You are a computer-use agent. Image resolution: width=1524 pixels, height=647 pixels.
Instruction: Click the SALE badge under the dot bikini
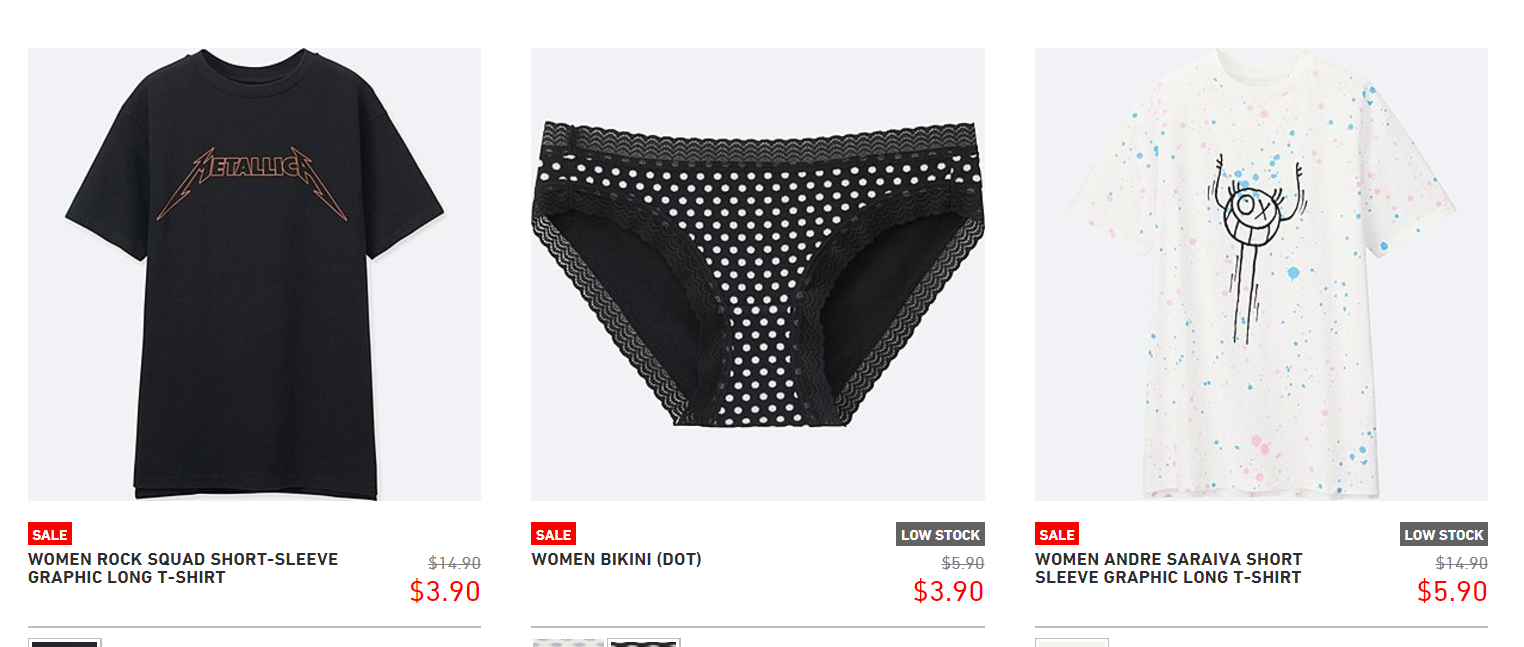(553, 534)
